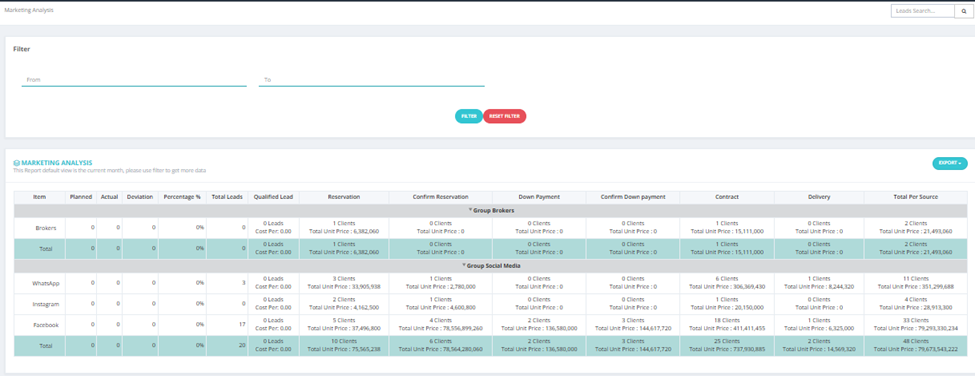The height and width of the screenshot is (376, 975).
Task: Select the Reservation column header
Action: 344,196
